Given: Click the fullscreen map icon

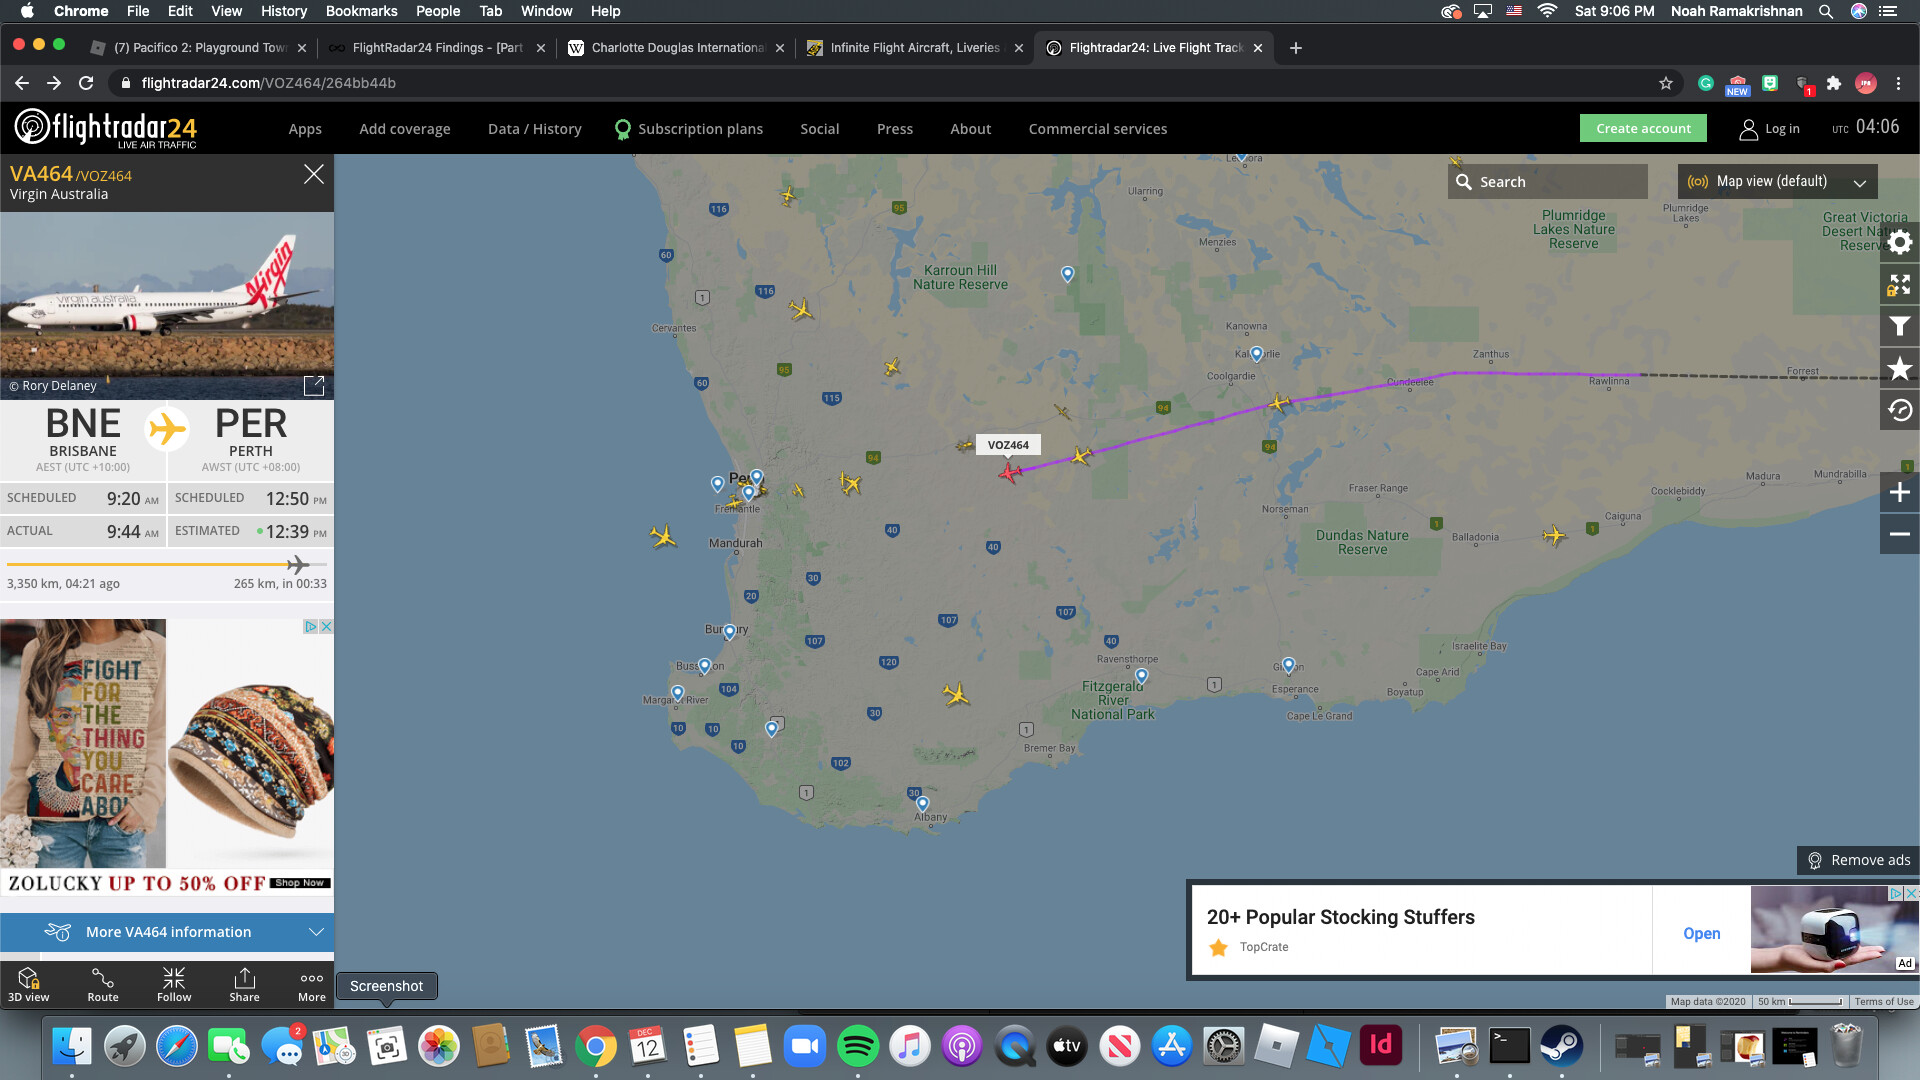Looking at the screenshot, I should click(x=1899, y=285).
